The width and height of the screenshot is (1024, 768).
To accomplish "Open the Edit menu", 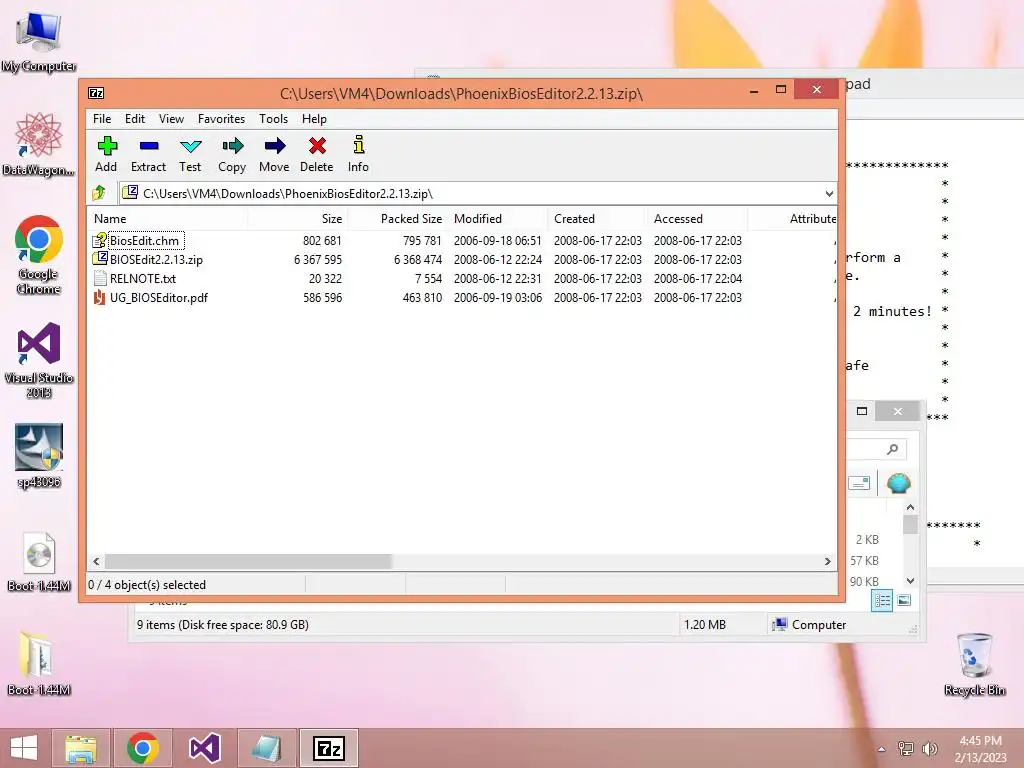I will coord(135,119).
